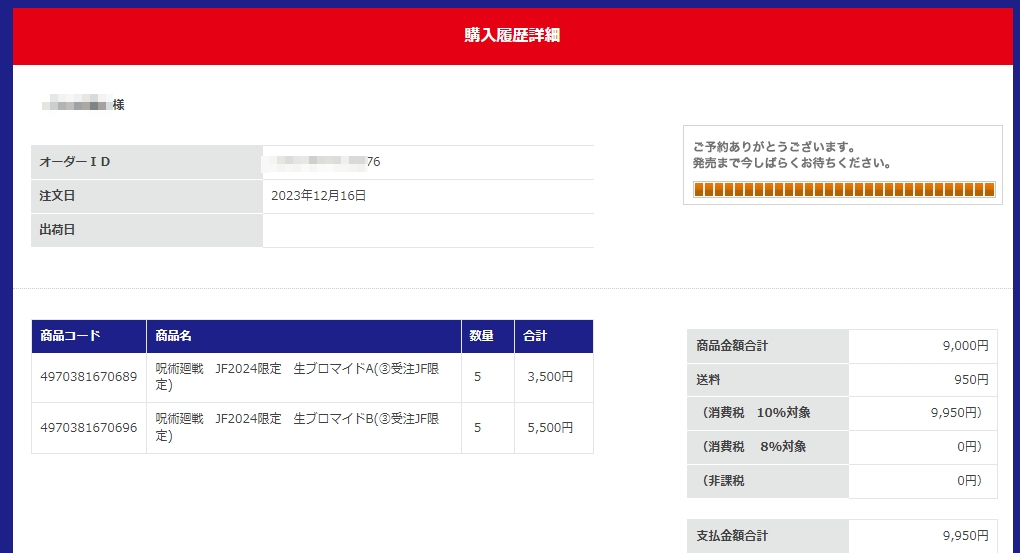Click the 送料 label
Viewport: 1020px width, 553px height.
[x=708, y=380]
